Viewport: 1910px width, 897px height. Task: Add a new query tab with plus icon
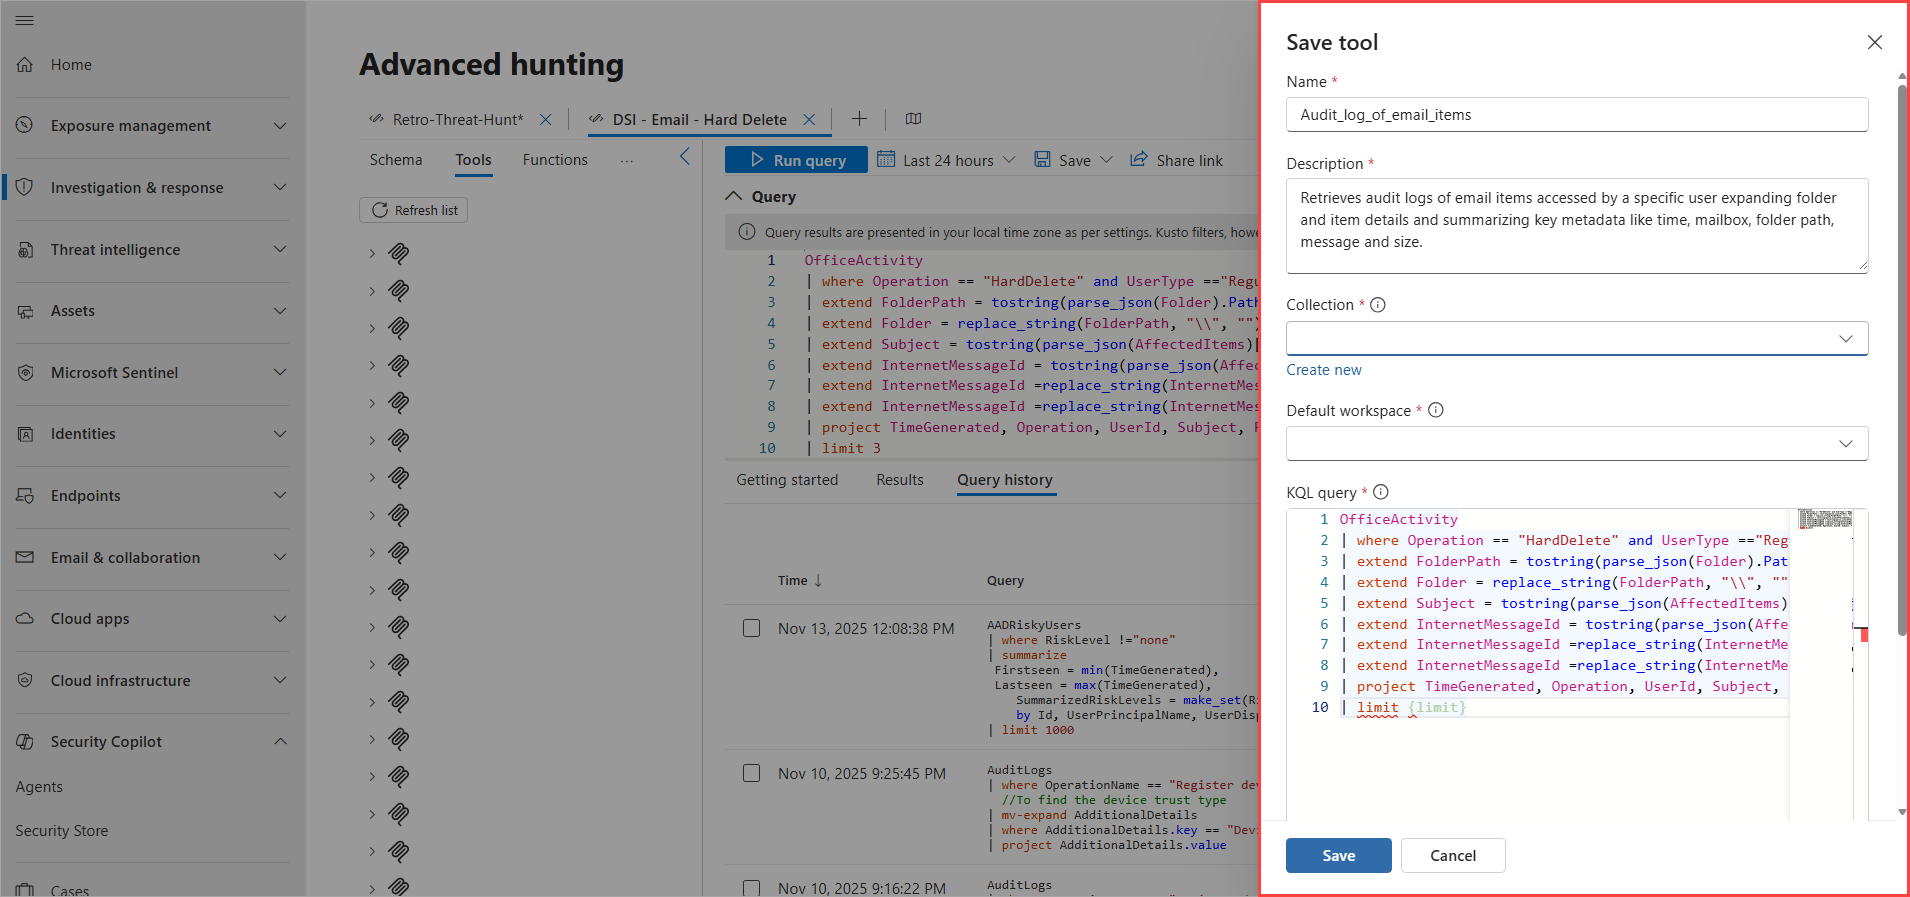[x=859, y=119]
